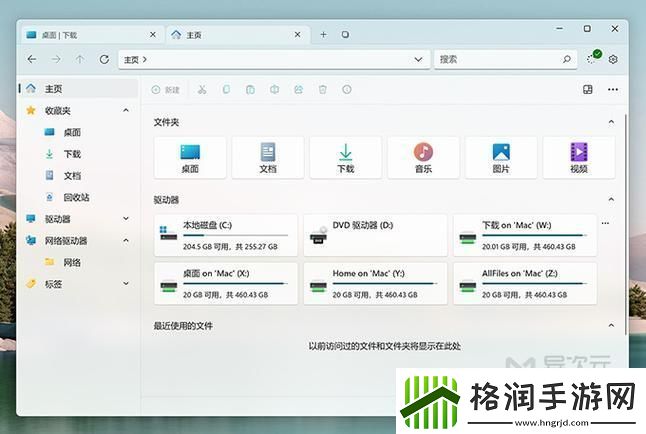This screenshot has width=646, height=434.
Task: Open the 下载 folder card
Action: [x=346, y=158]
